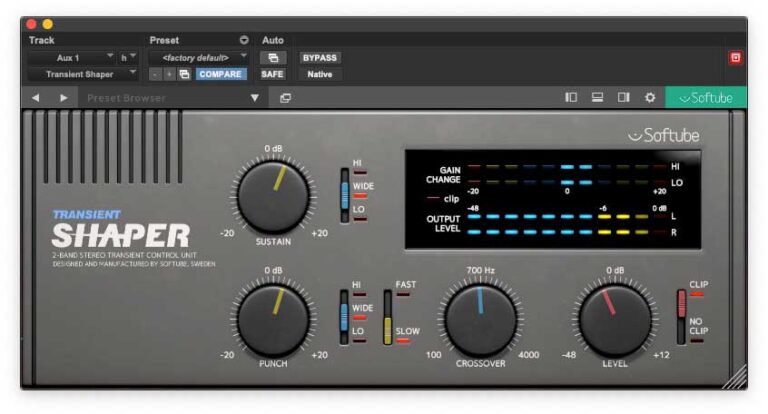Open Softube settings gear
Image resolution: width=768 pixels, height=414 pixels.
click(650, 98)
